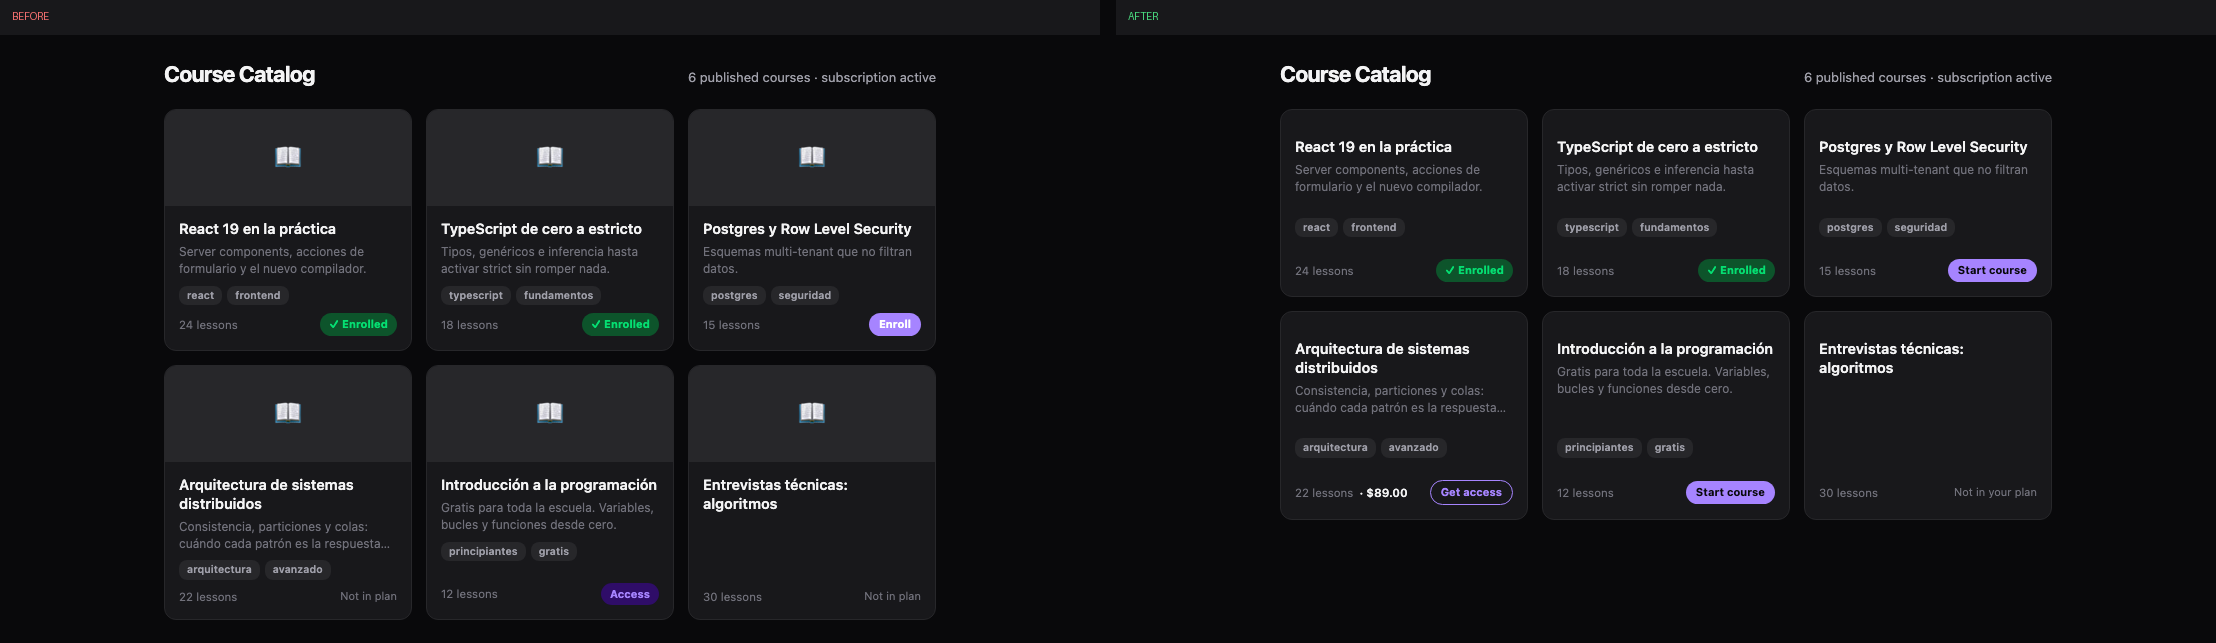Click the 'avanzado' tag in the BEFORE panel
Image resolution: width=2216 pixels, height=643 pixels.
point(298,569)
